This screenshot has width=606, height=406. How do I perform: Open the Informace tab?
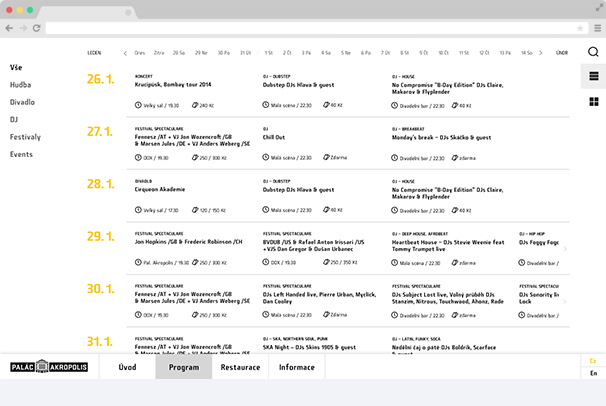296,367
